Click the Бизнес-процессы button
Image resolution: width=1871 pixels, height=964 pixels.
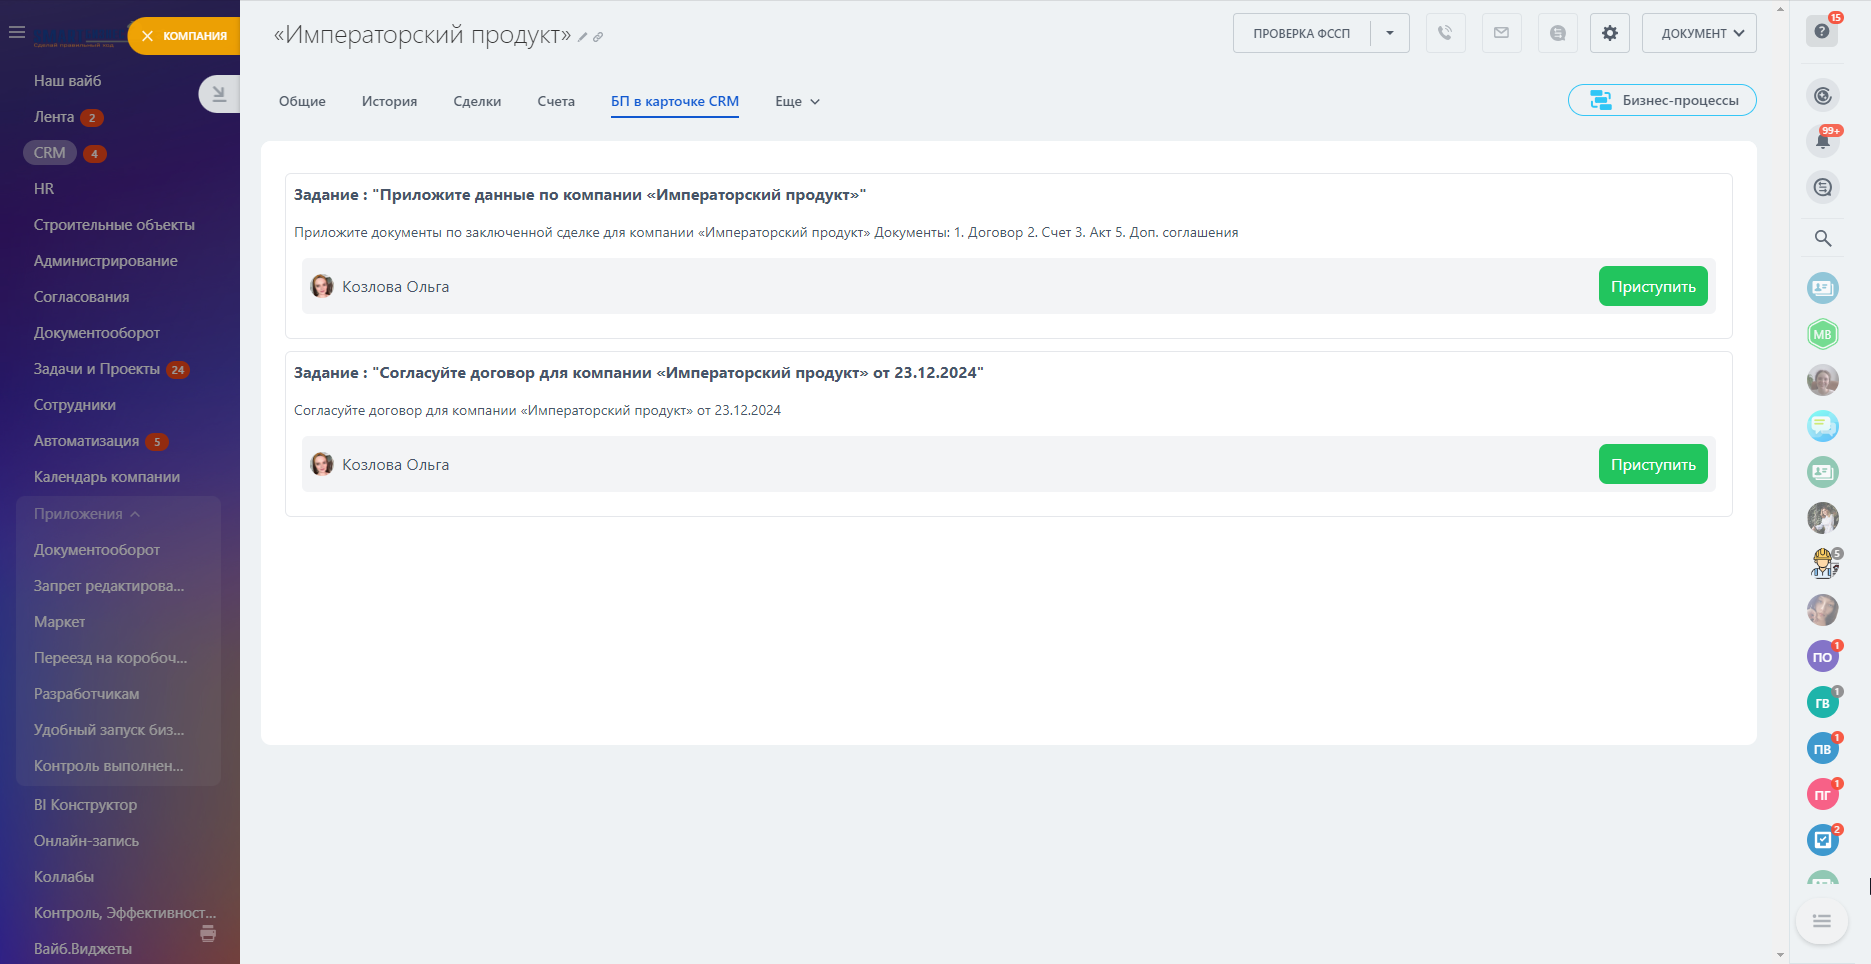pyautogui.click(x=1662, y=100)
